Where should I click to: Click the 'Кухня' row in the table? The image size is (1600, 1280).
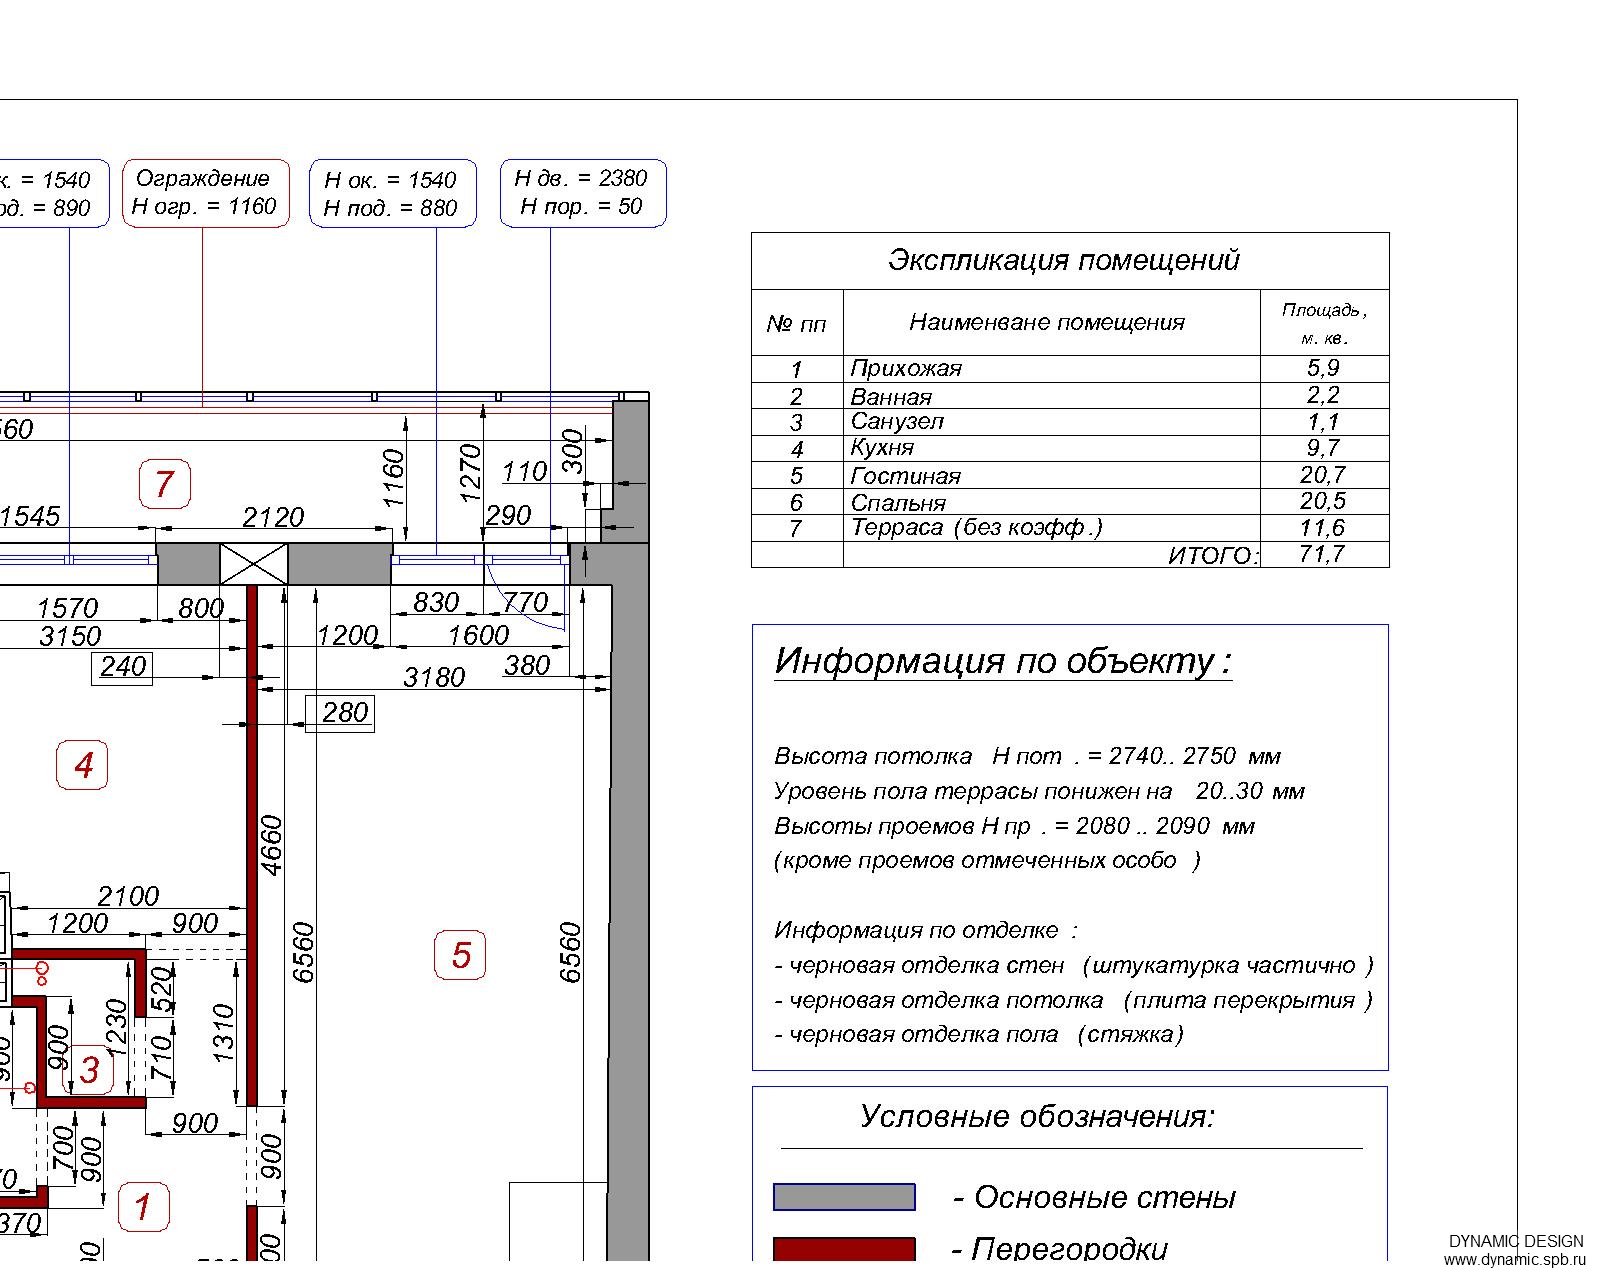(1070, 448)
